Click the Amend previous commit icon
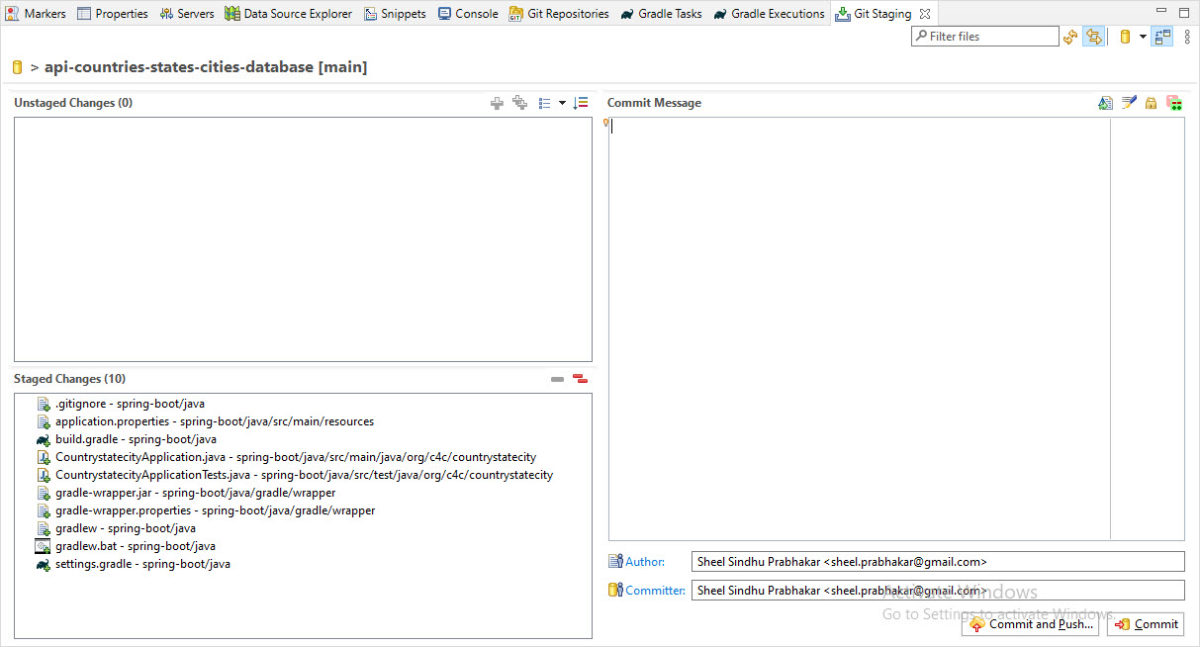 (x=1105, y=103)
